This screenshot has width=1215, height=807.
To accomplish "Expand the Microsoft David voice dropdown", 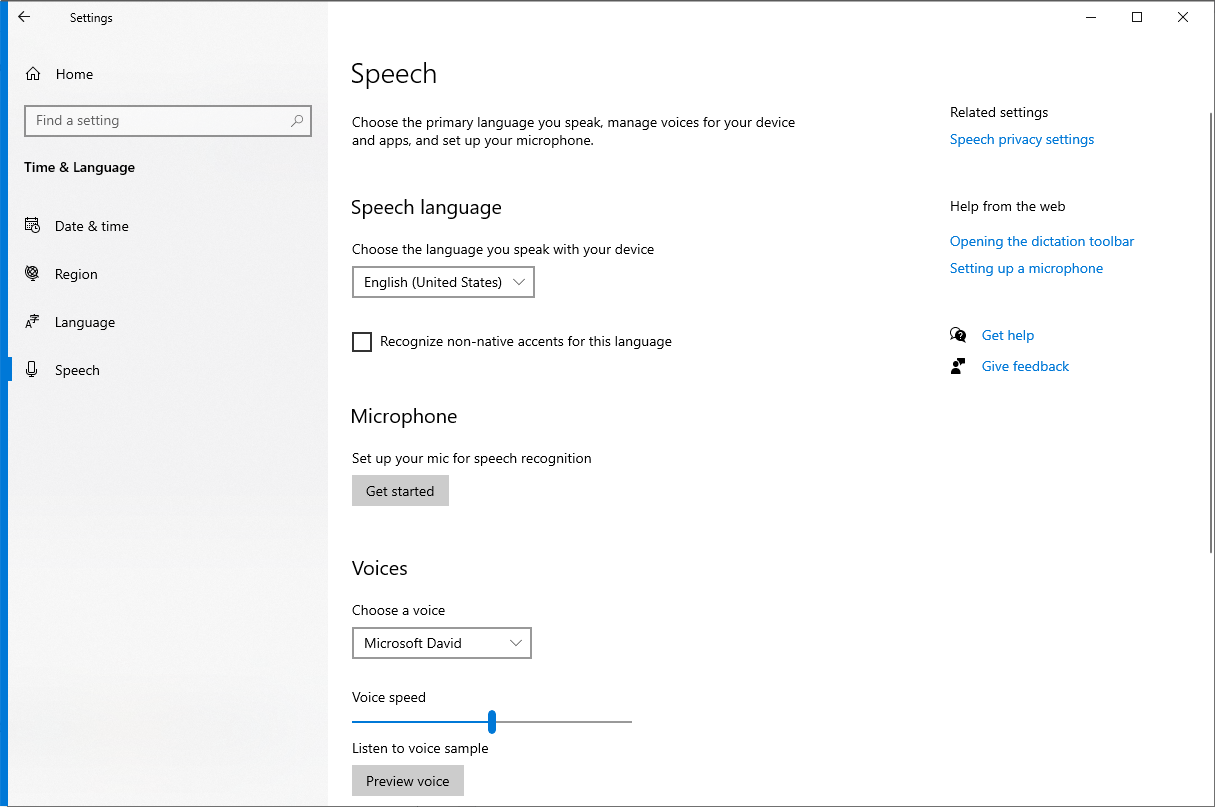I will (441, 643).
